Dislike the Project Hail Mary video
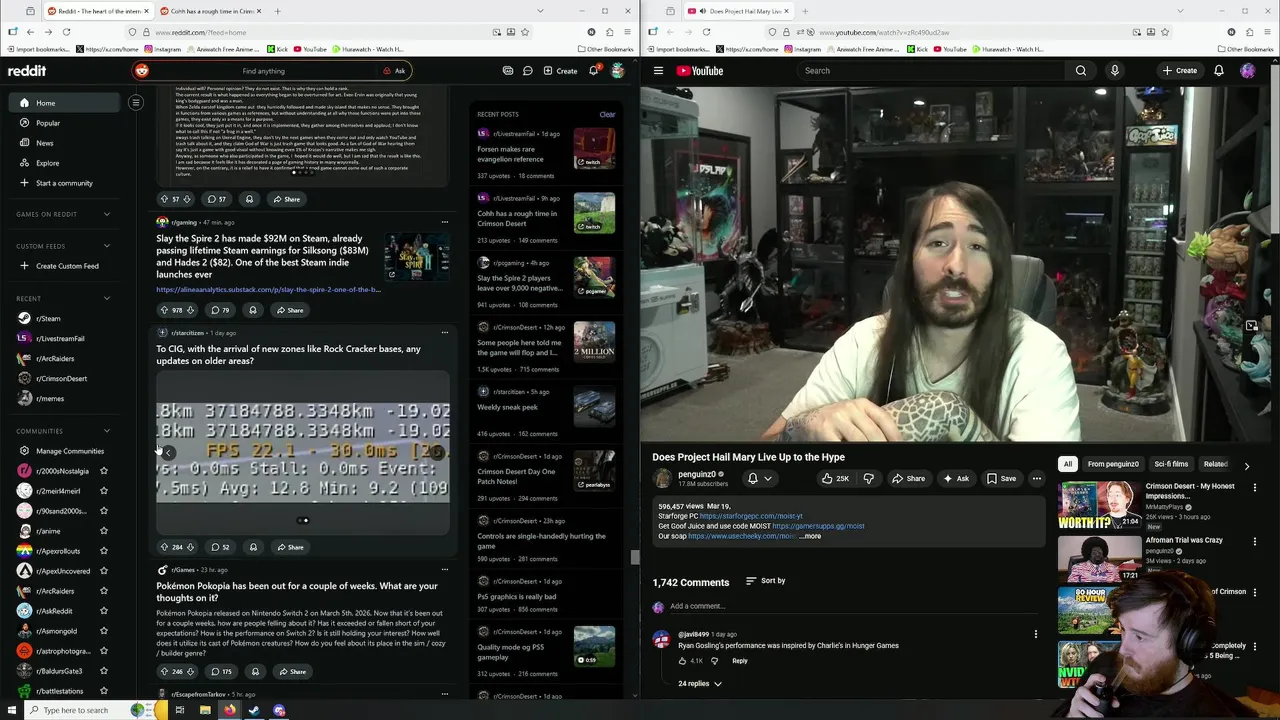 click(867, 478)
